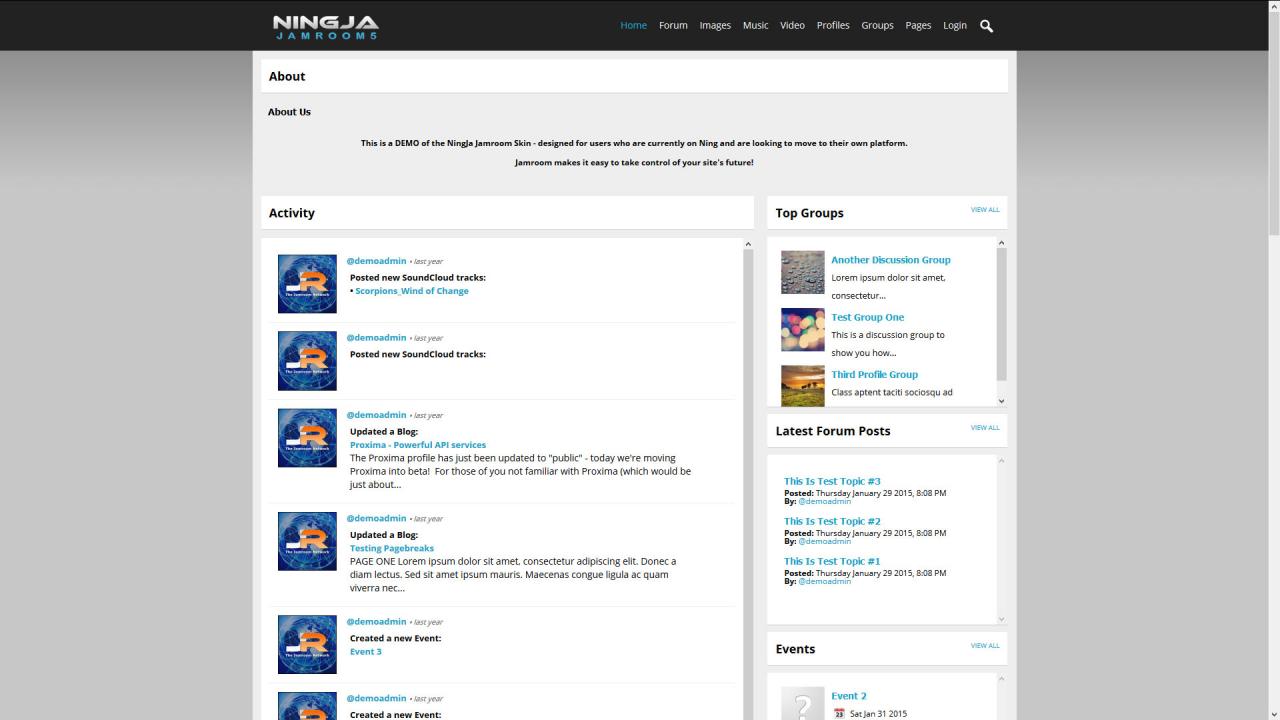Click @demoadmin author under Test Topic #3
The image size is (1280, 720).
824,502
